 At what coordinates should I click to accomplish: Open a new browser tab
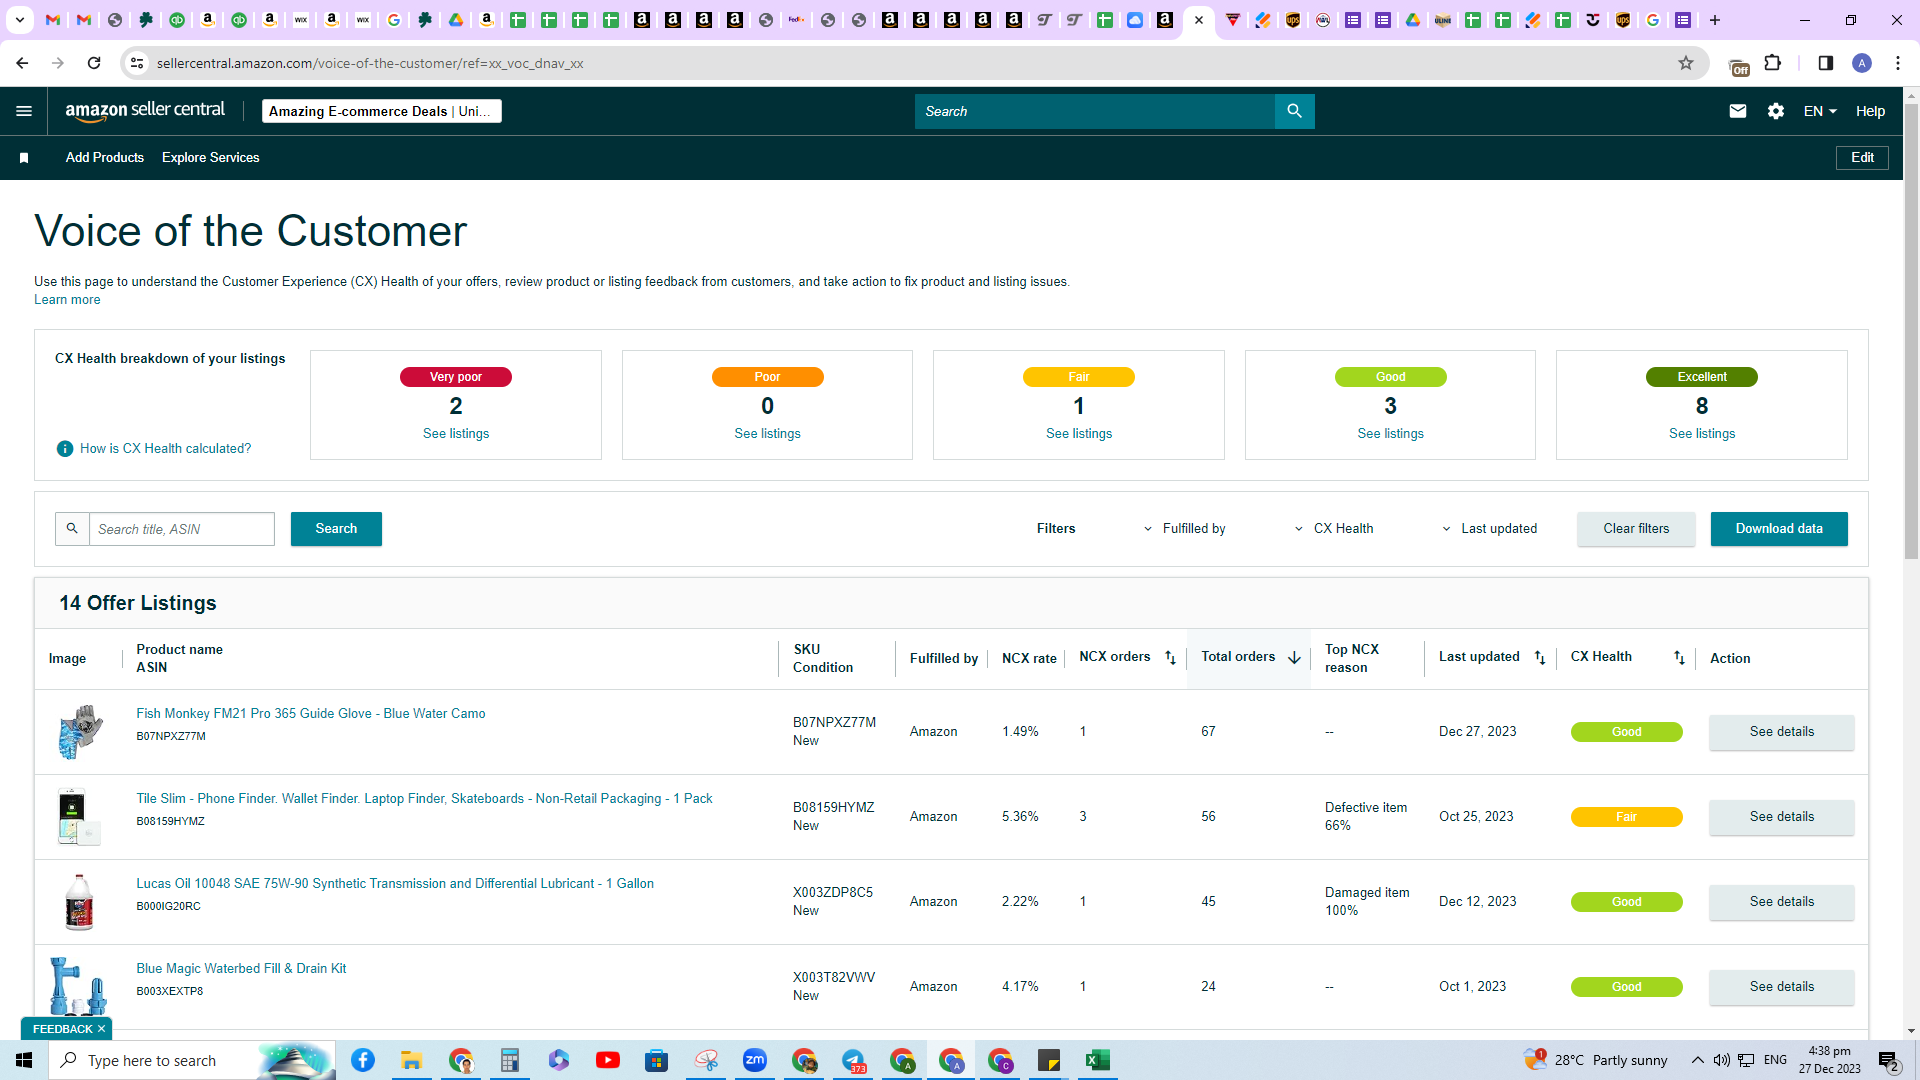[x=1715, y=20]
